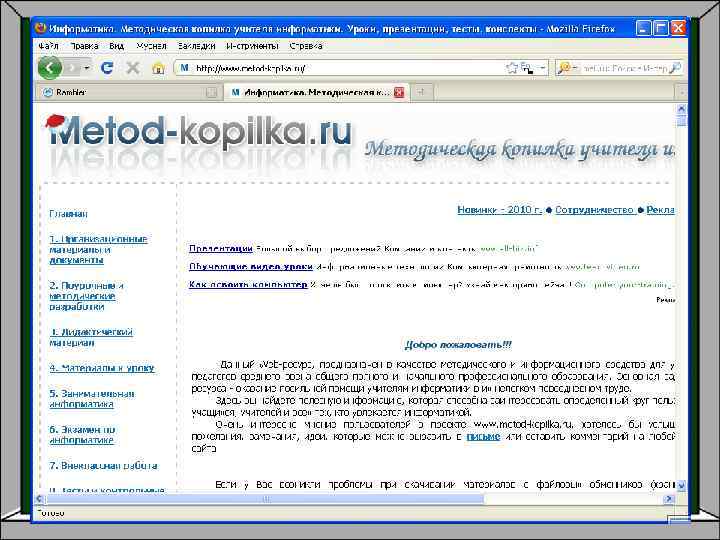Screen dimensions: 720x540
Task: Switch to the Rambler tab
Action: tap(129, 92)
